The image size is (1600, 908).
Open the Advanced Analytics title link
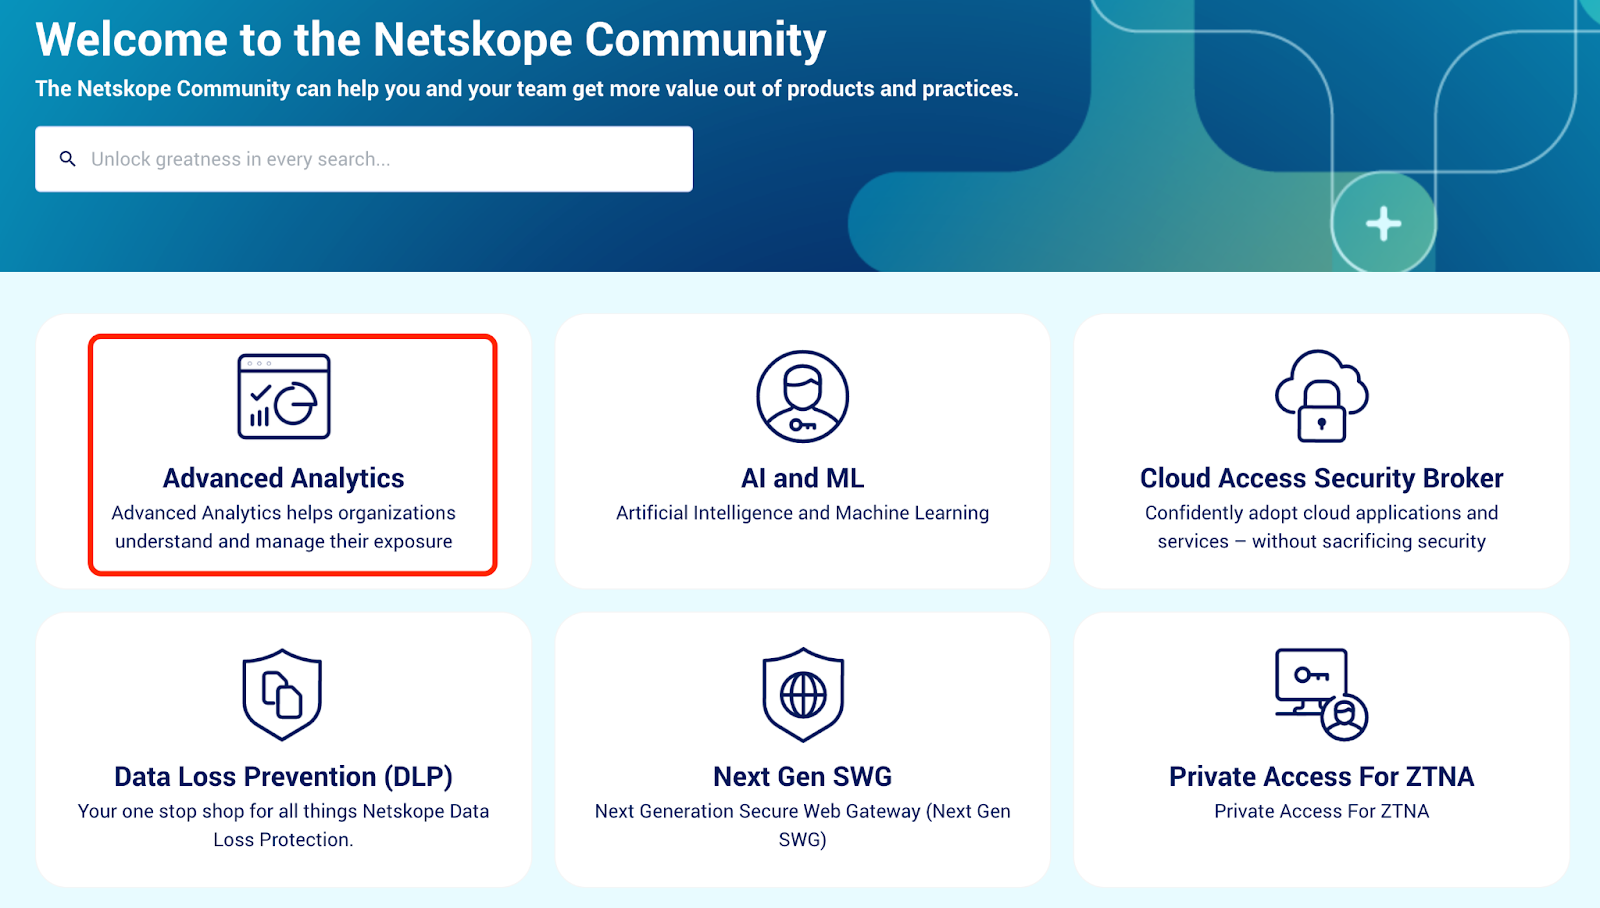click(284, 478)
